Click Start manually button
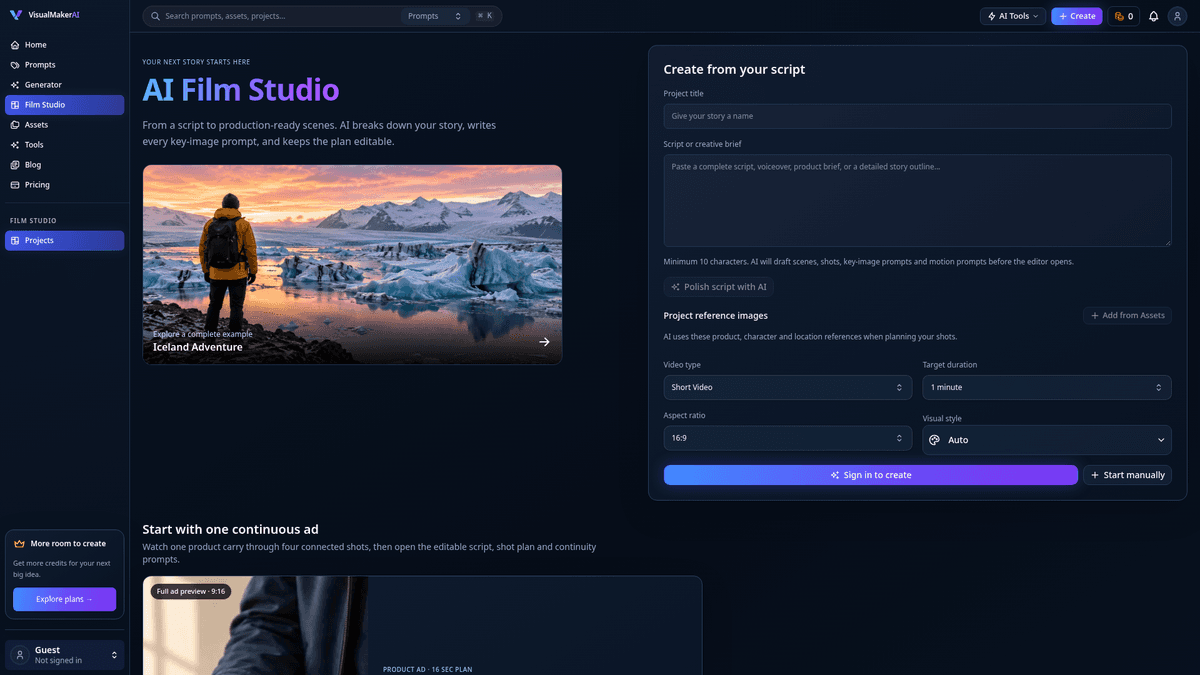Screen dimensions: 1200x675 click(x=1127, y=475)
